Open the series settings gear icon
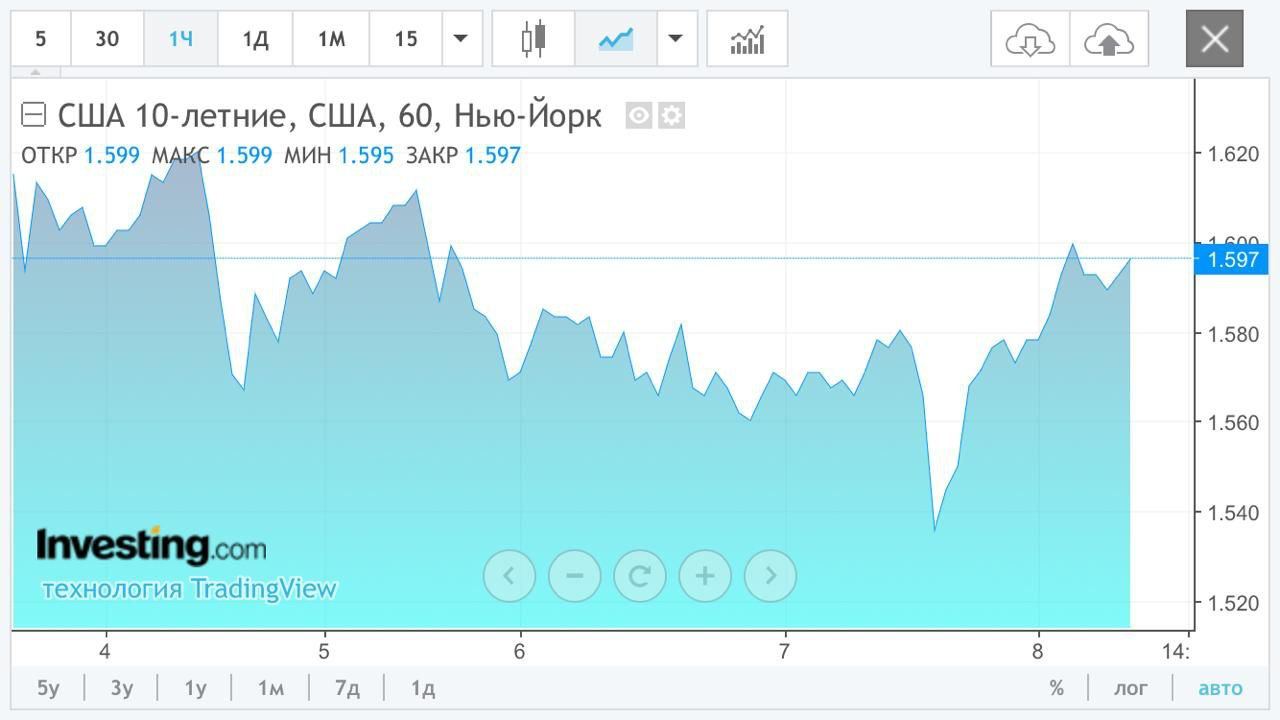The height and width of the screenshot is (720, 1280). pyautogui.click(x=671, y=116)
